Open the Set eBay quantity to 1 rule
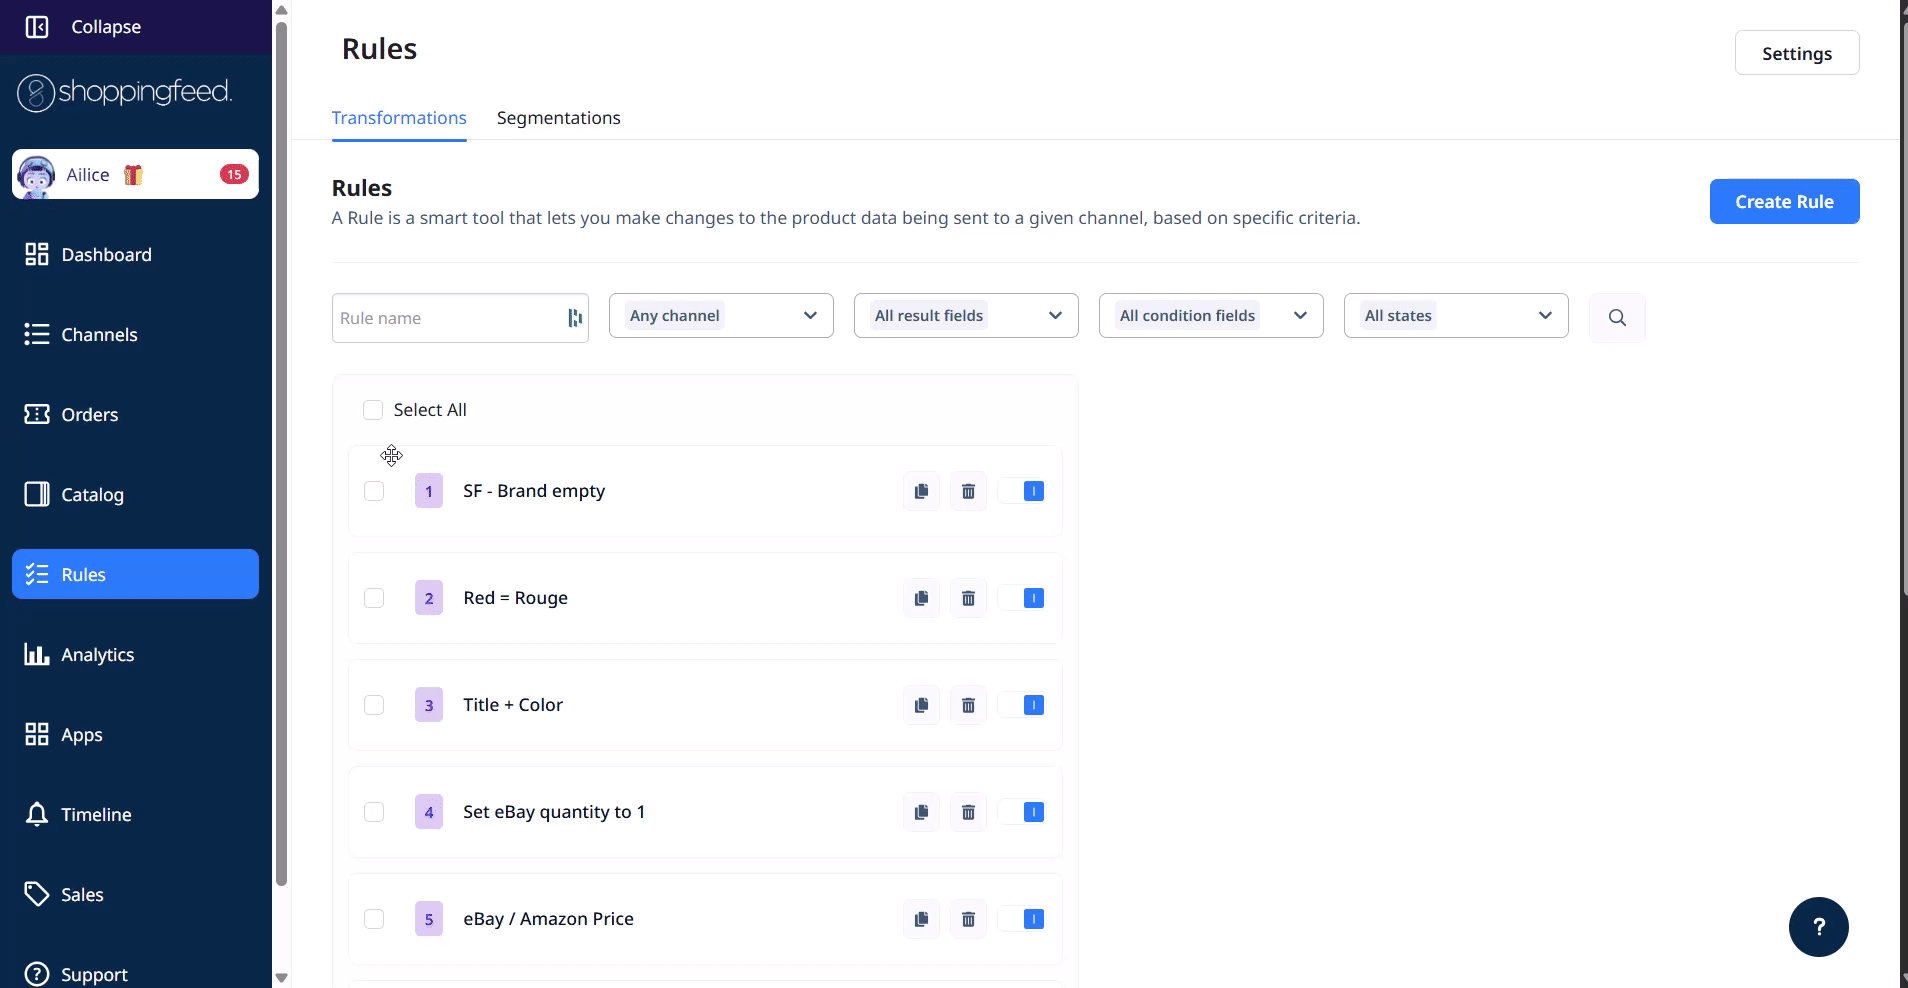Image resolution: width=1908 pixels, height=988 pixels. (x=554, y=812)
